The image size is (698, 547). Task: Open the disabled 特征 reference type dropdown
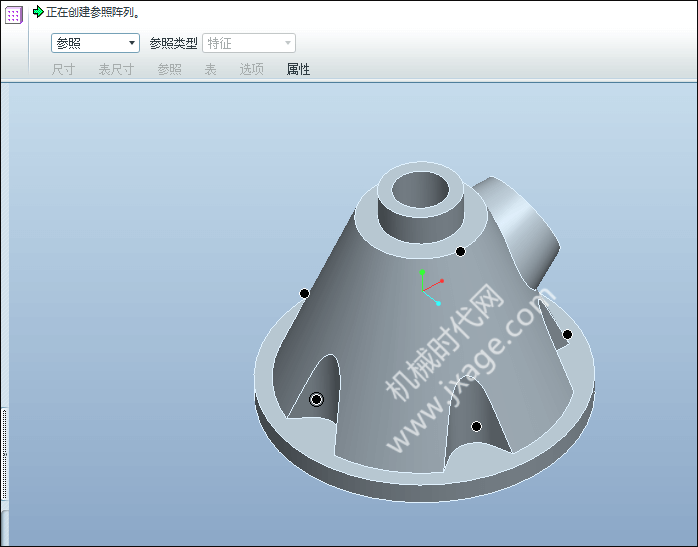click(x=249, y=43)
